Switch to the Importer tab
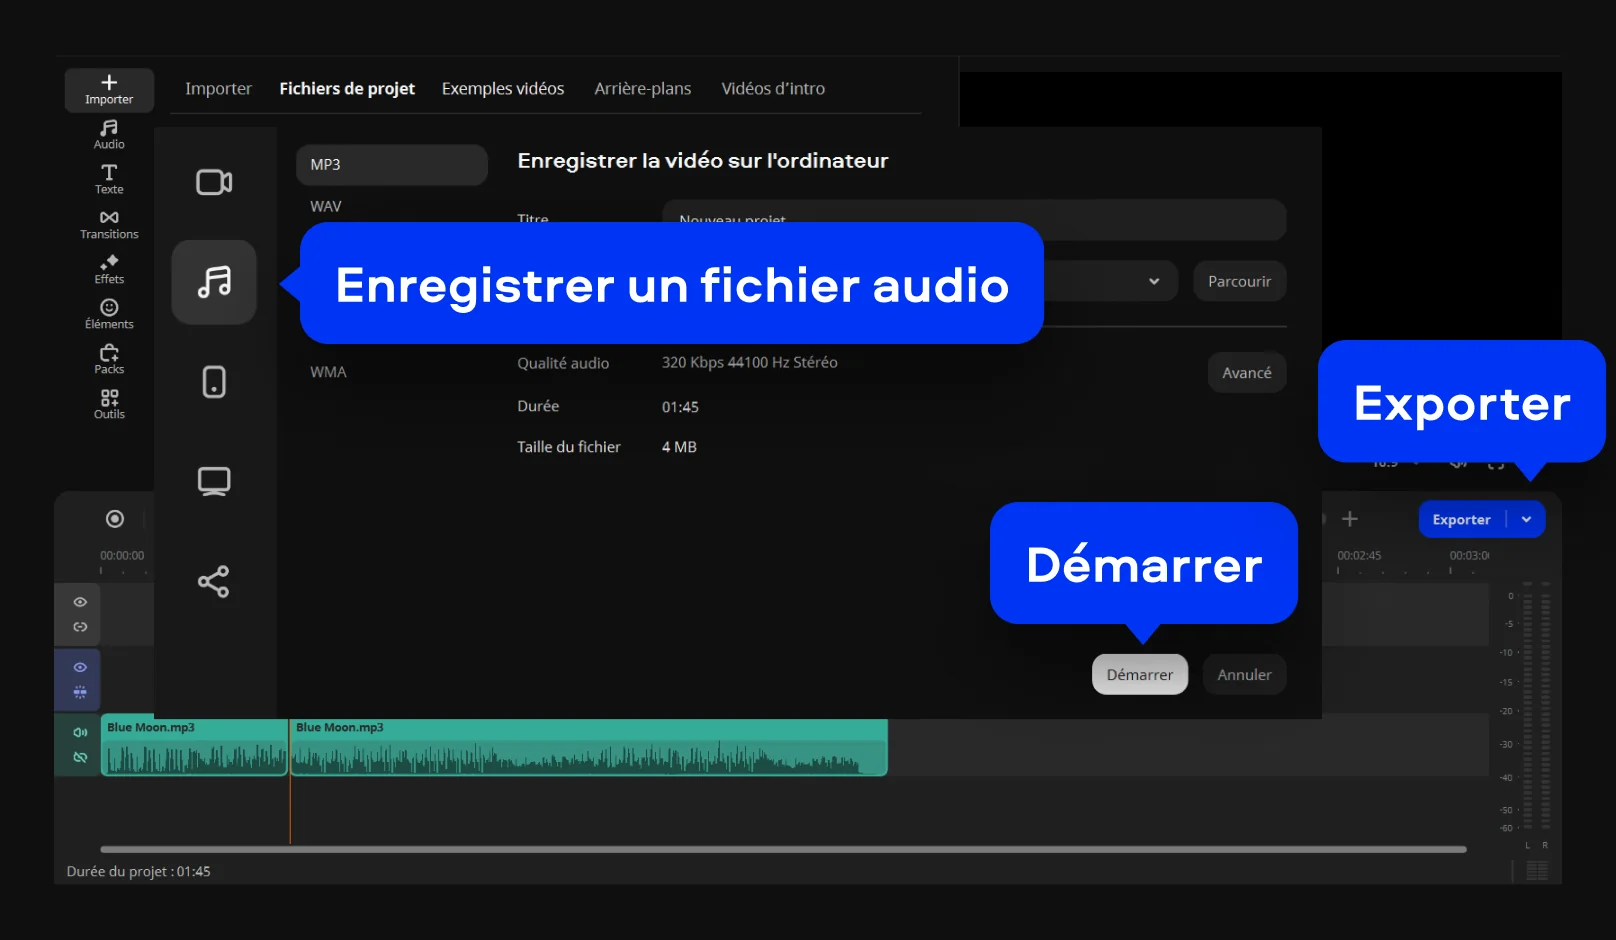1616x940 pixels. pyautogui.click(x=218, y=88)
